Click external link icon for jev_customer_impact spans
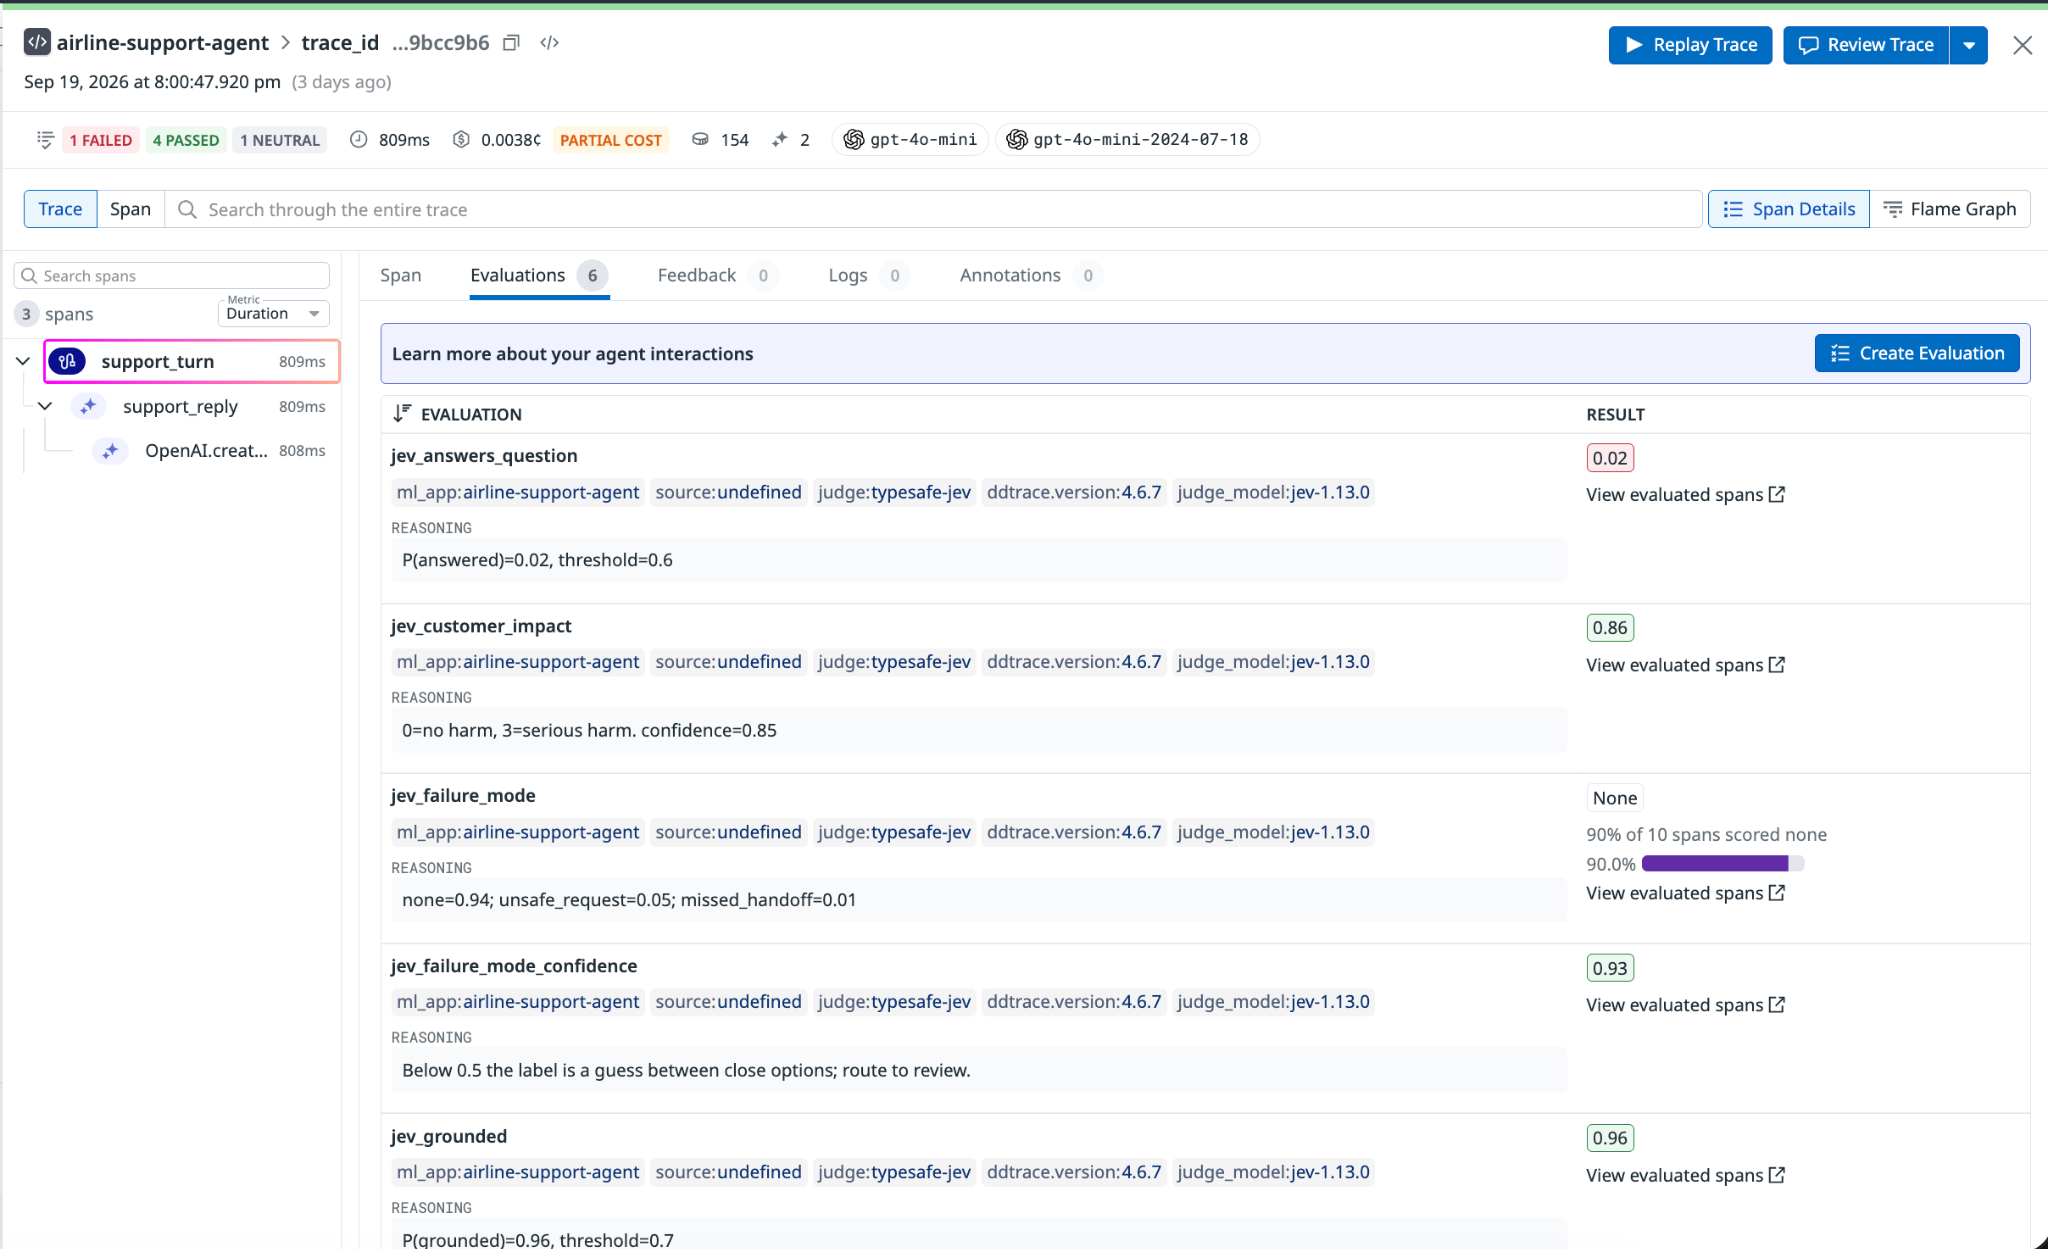 (x=1776, y=664)
